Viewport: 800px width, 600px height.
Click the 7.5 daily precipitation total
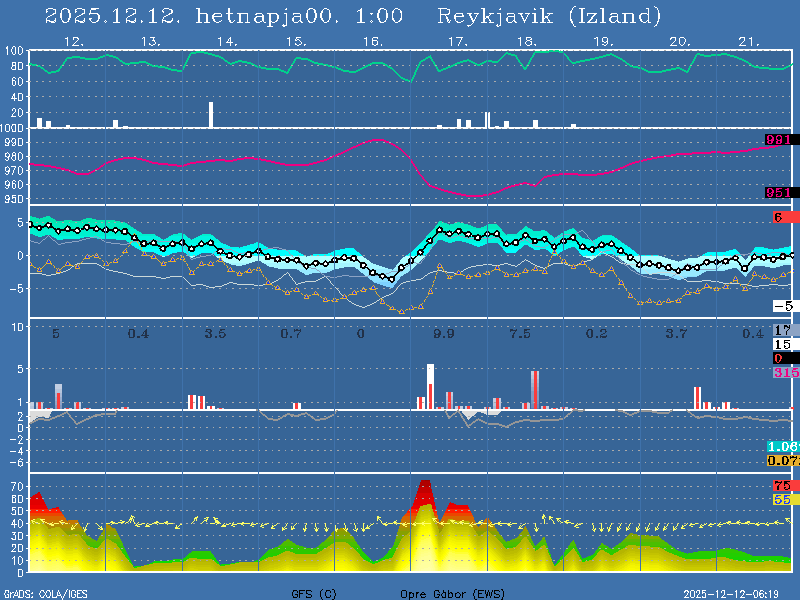(520, 333)
